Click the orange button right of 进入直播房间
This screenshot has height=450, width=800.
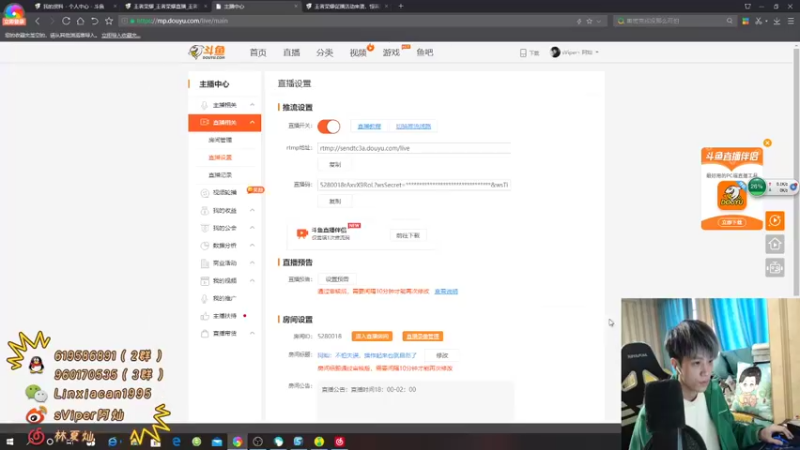tap(422, 336)
